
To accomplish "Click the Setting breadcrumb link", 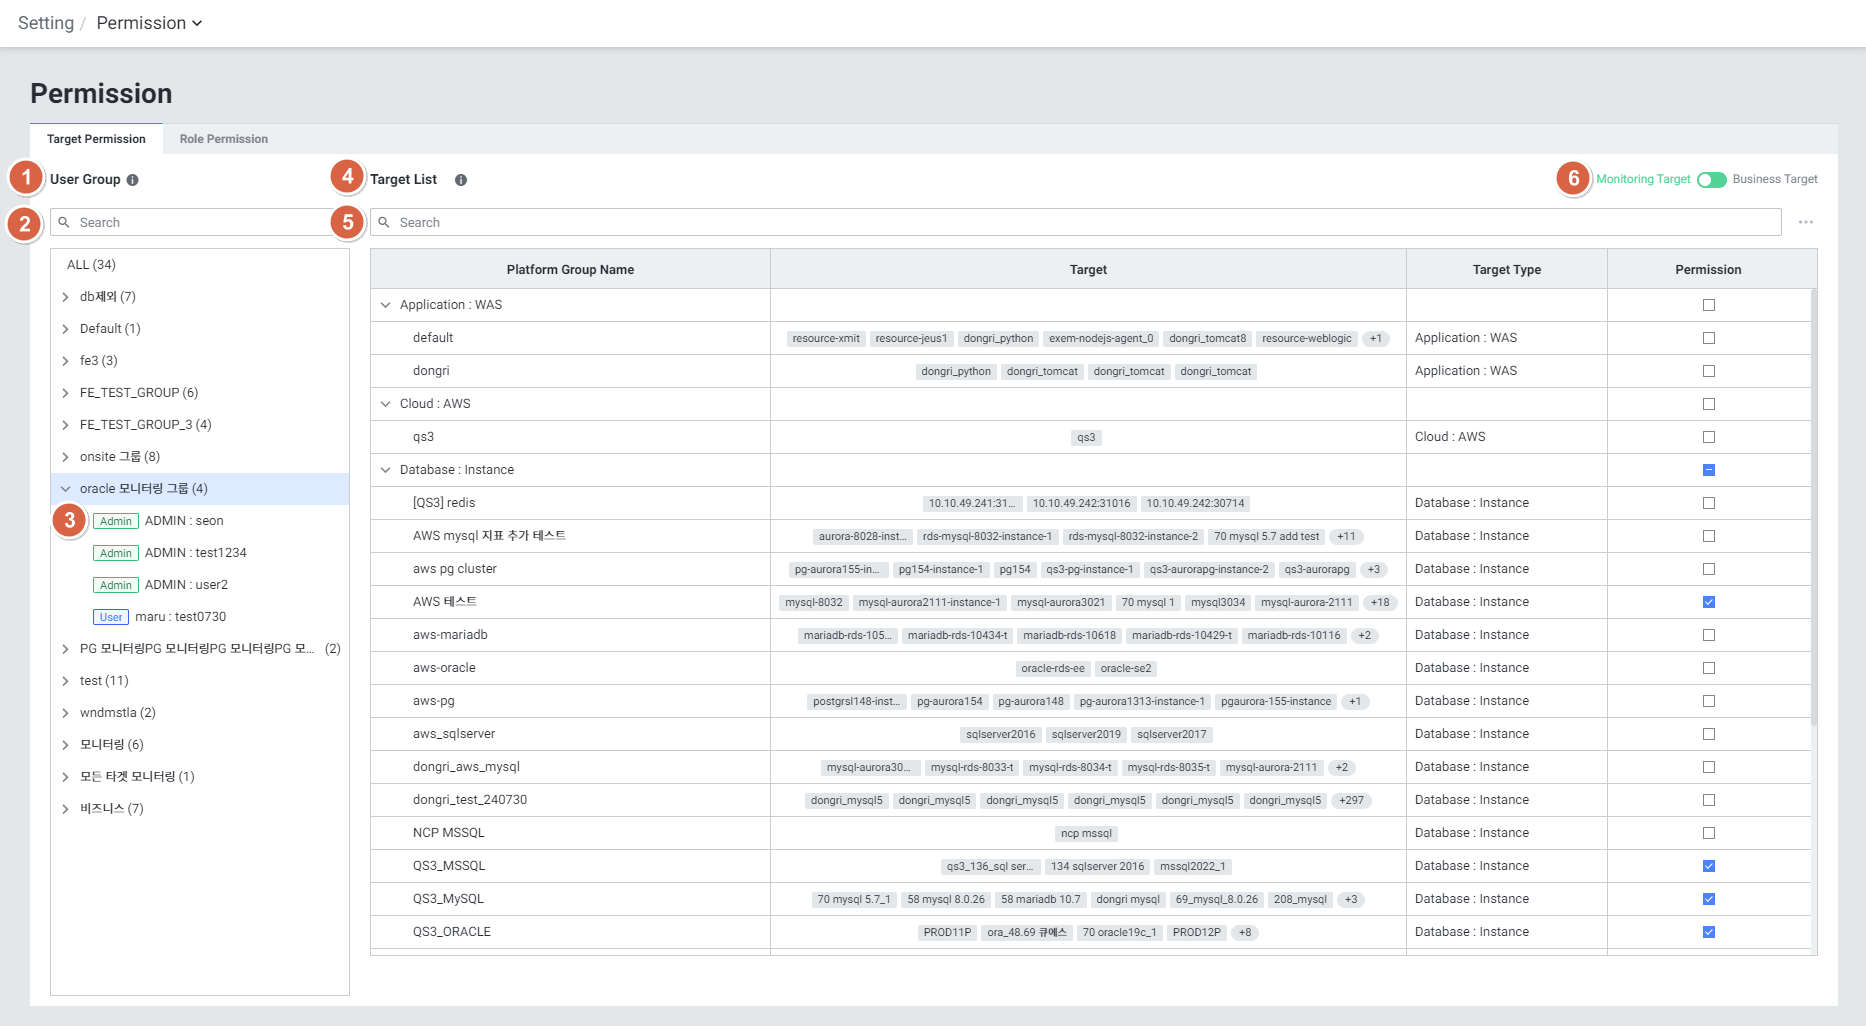I will (46, 23).
